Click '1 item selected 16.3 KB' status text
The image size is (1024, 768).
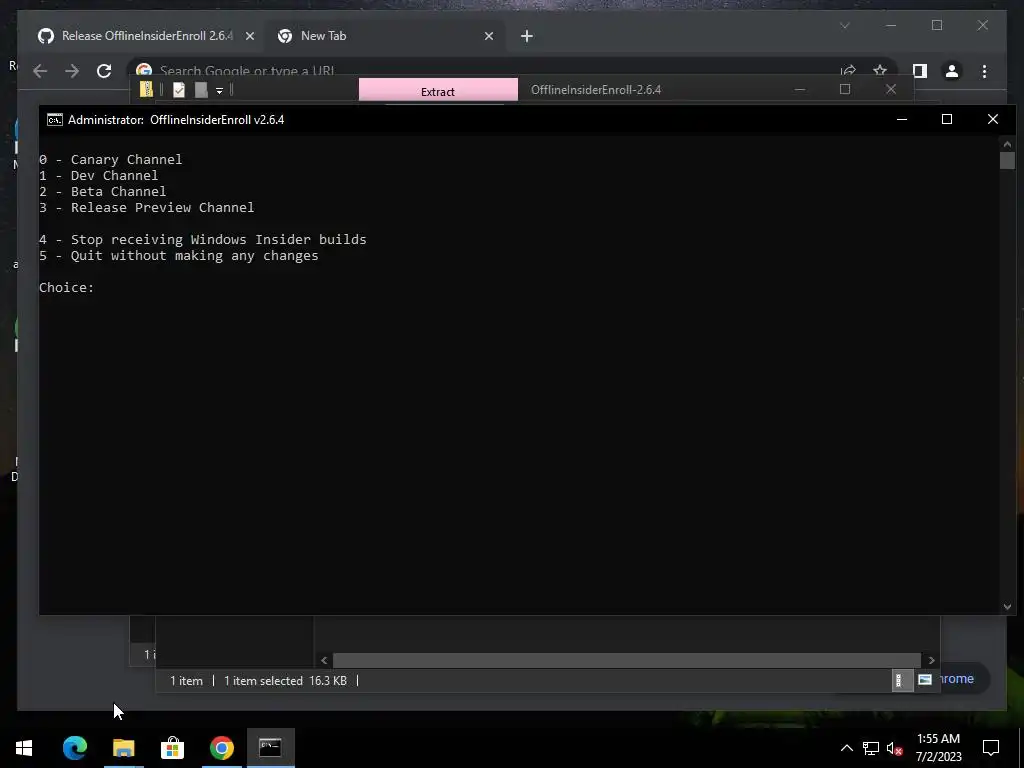285,680
